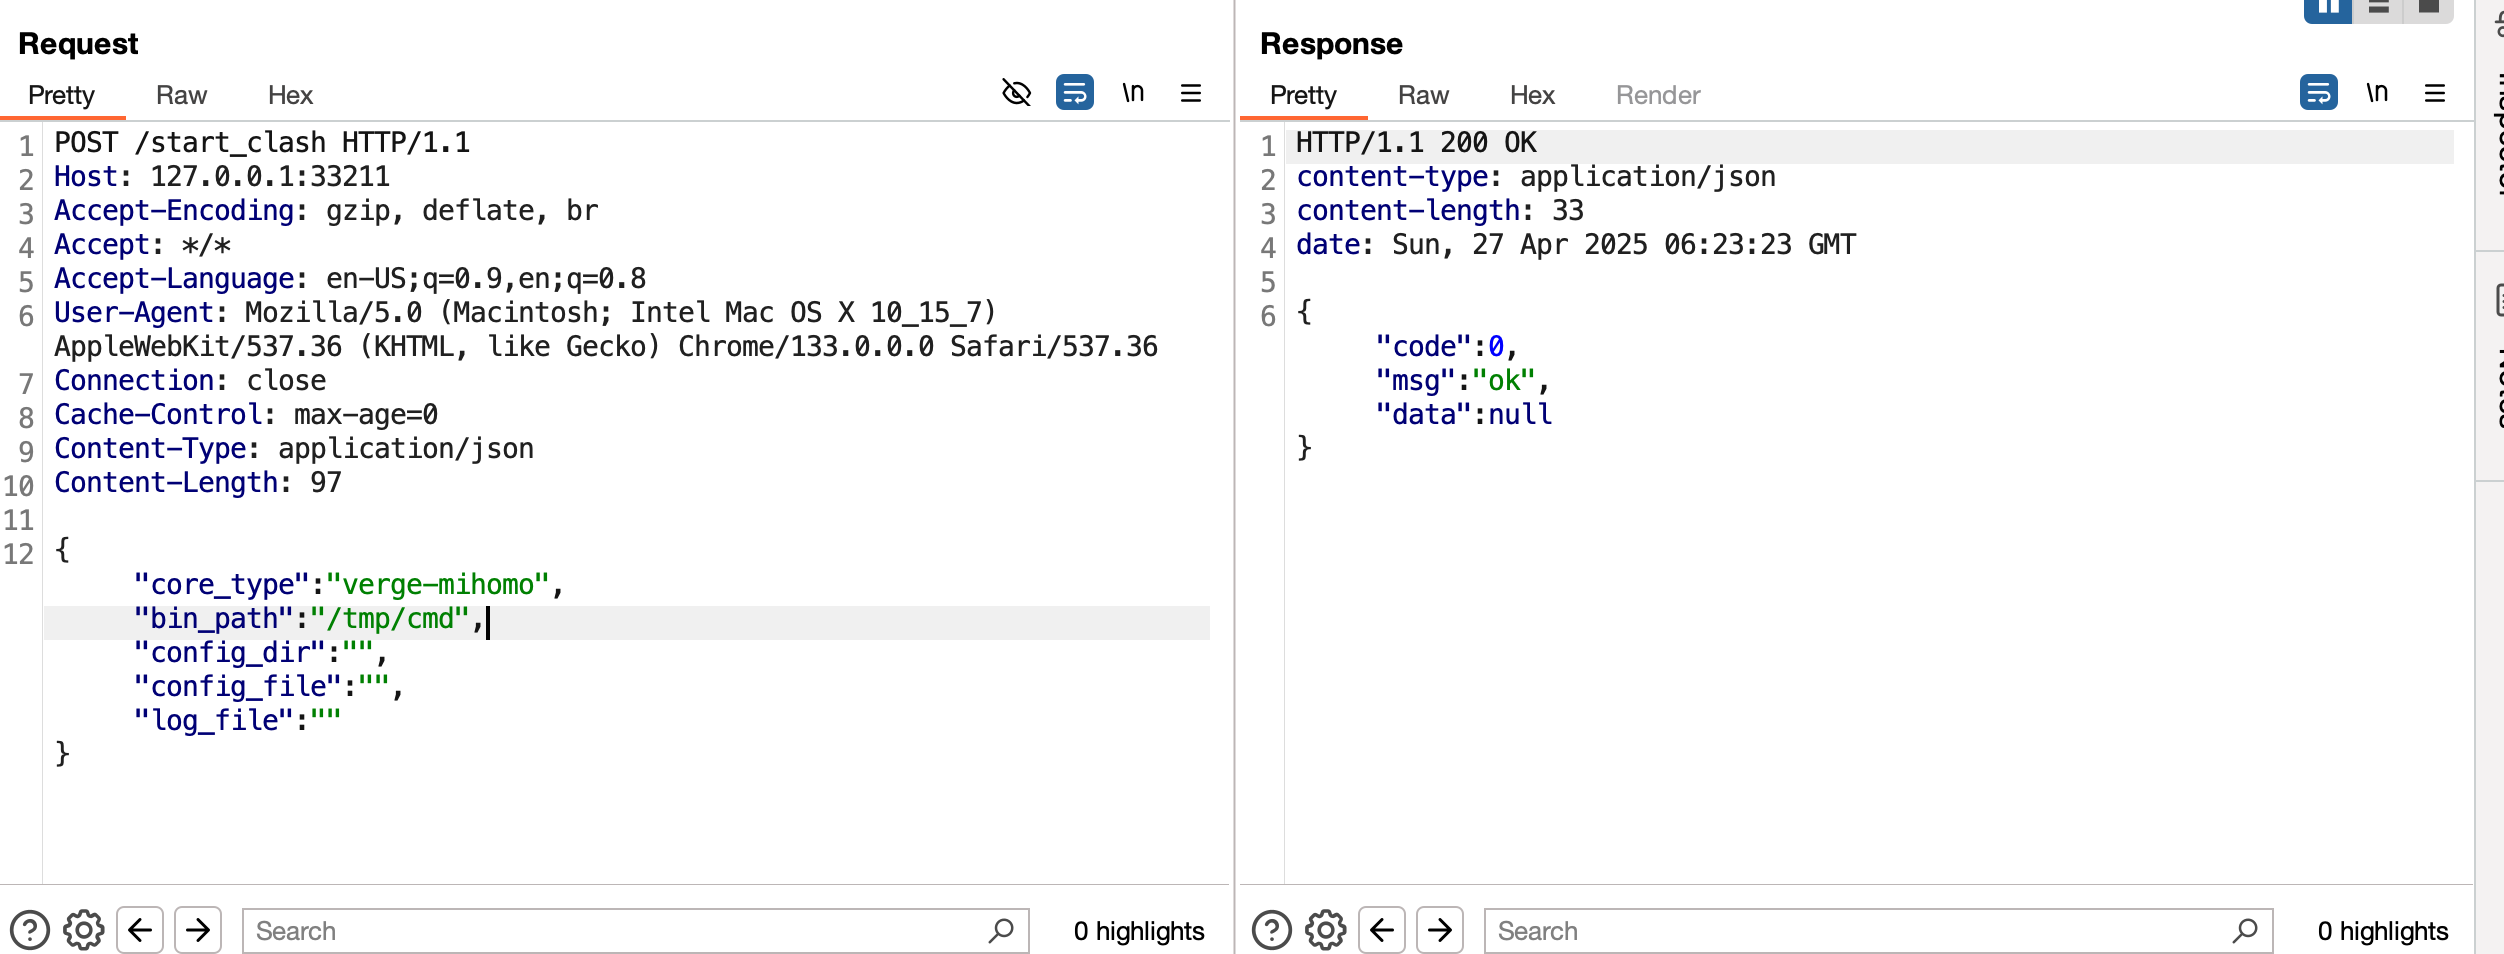Click the Request search help icon
The height and width of the screenshot is (954, 2504).
pos(30,930)
